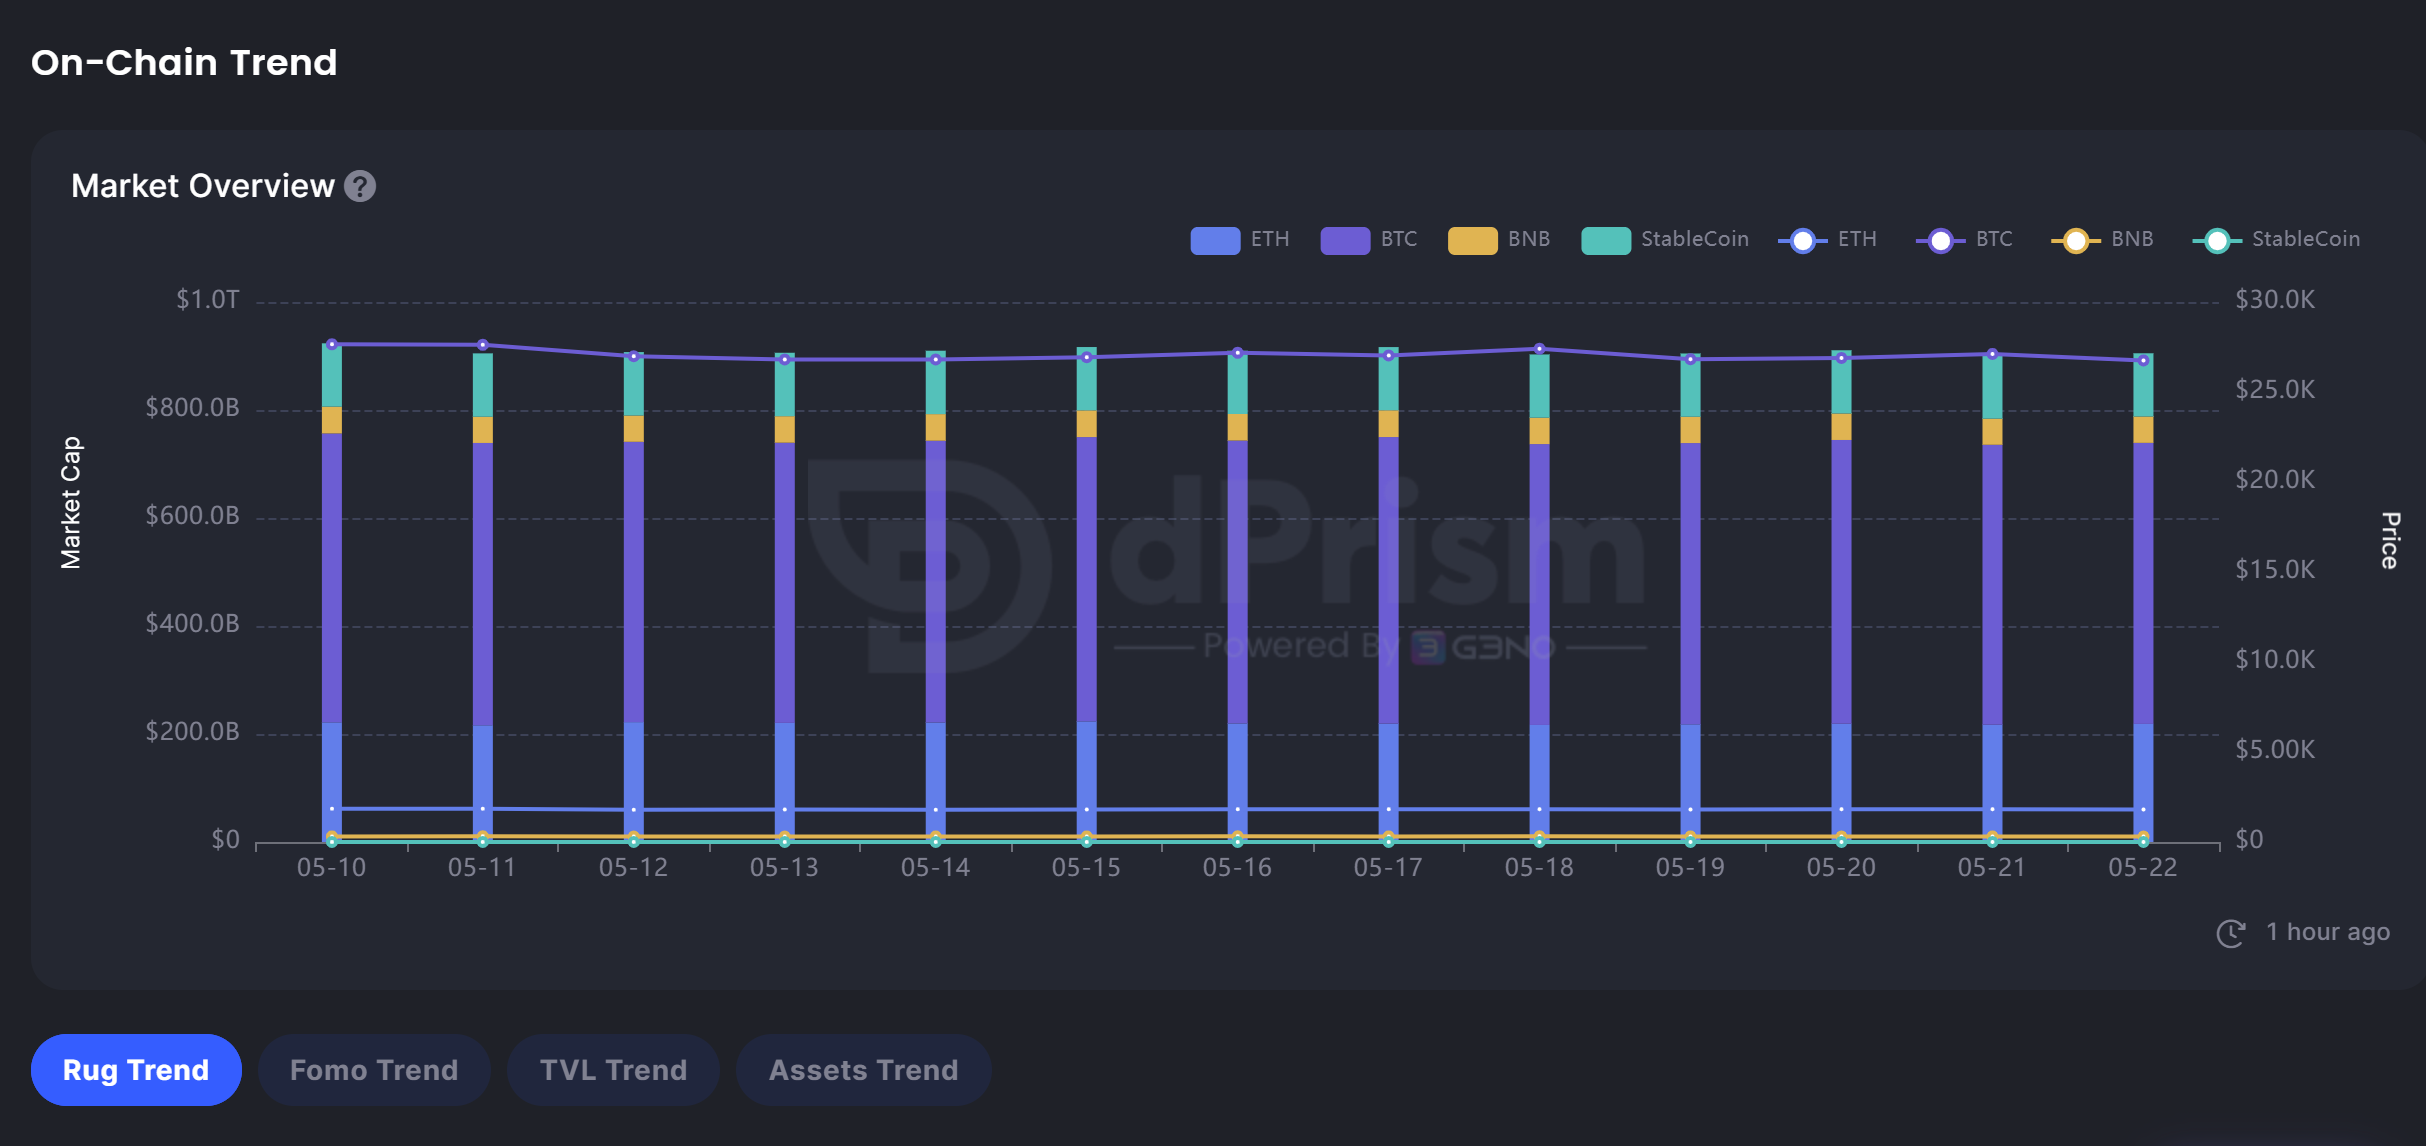The height and width of the screenshot is (1146, 2426).
Task: Open the Assets Trend tab
Action: tap(863, 1070)
